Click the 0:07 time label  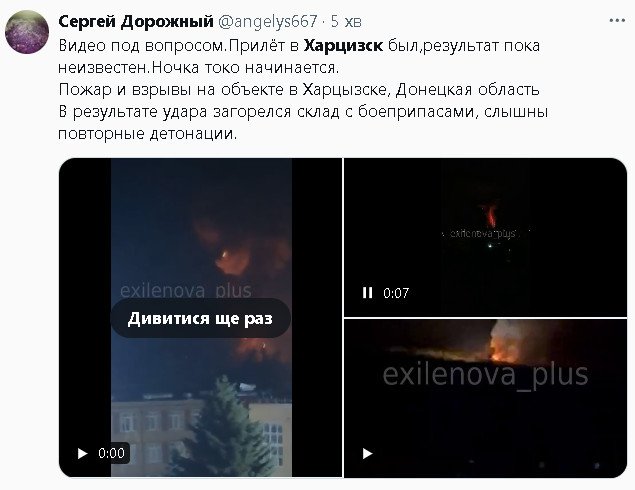click(396, 293)
